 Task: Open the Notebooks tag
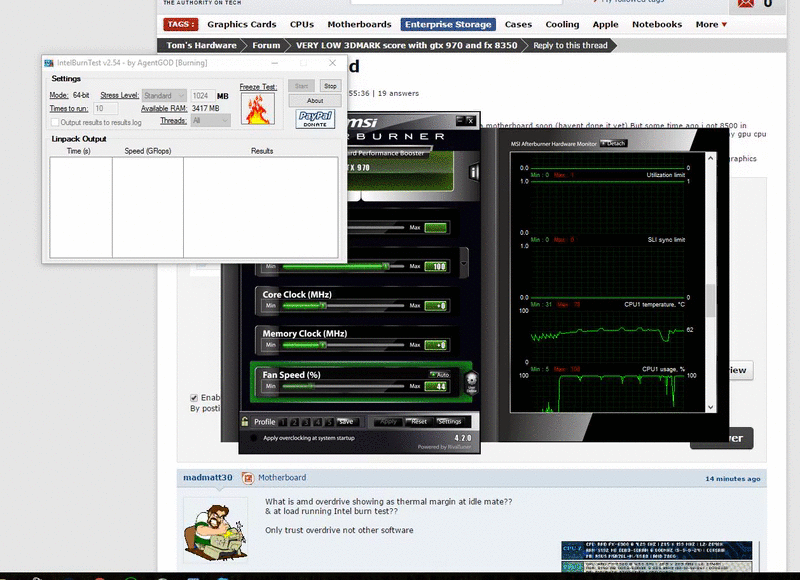657,24
